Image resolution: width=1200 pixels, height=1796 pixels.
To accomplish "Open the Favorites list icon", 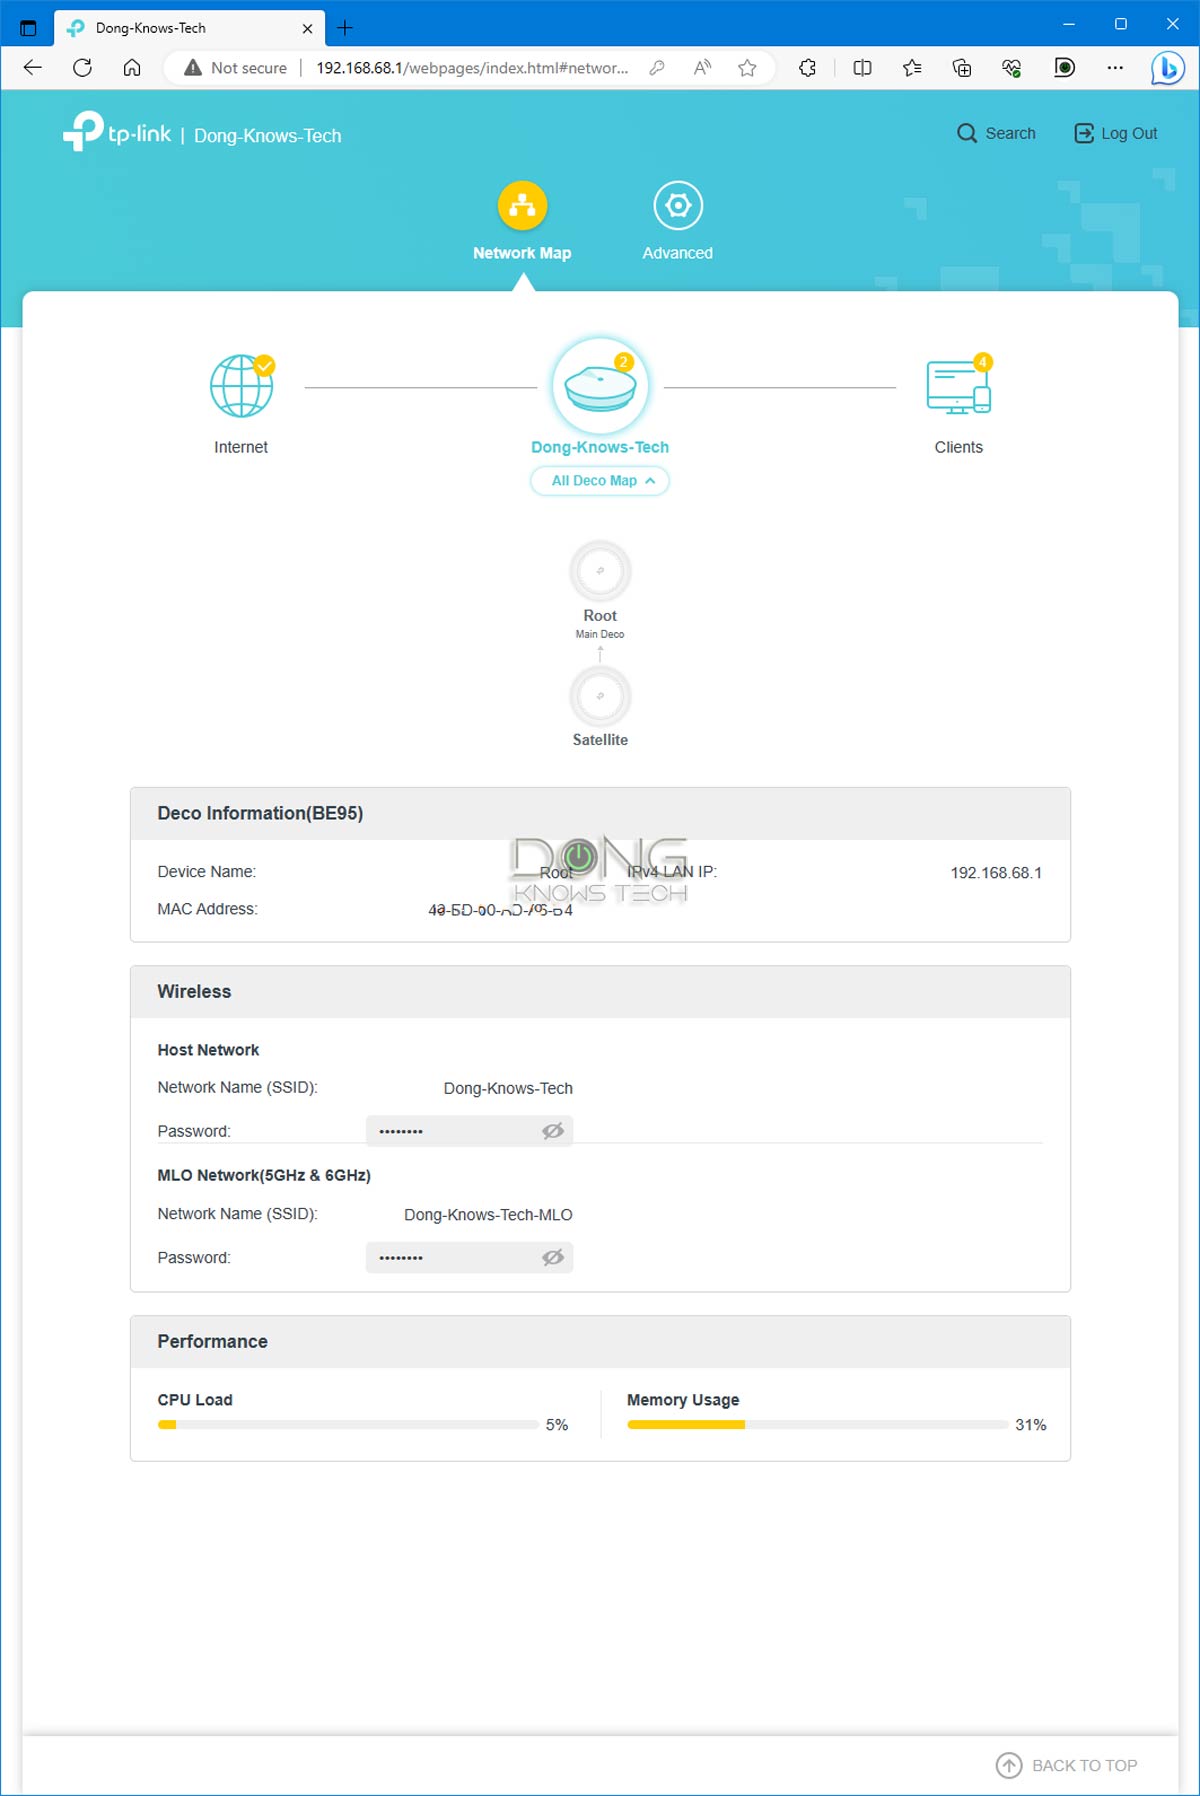I will click(x=912, y=68).
